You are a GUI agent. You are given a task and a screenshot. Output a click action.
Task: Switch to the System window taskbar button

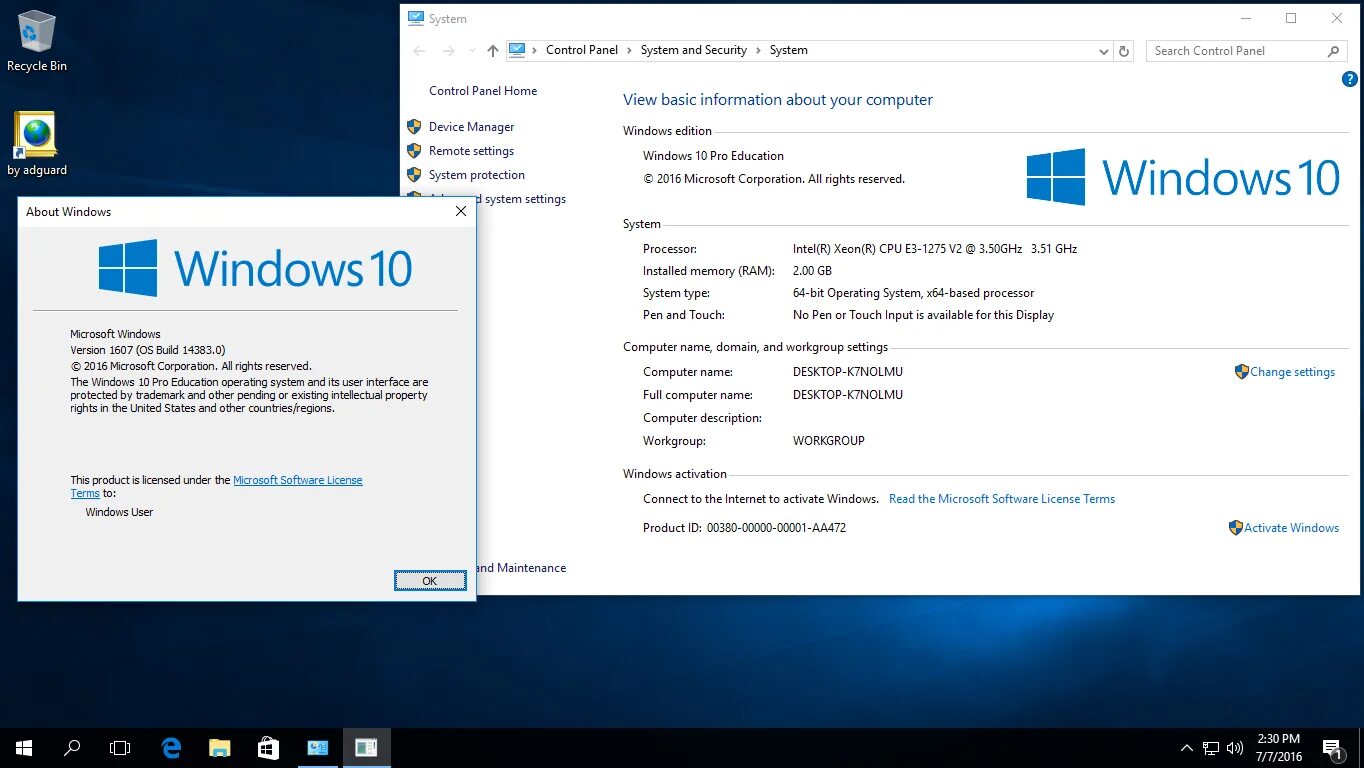[318, 747]
